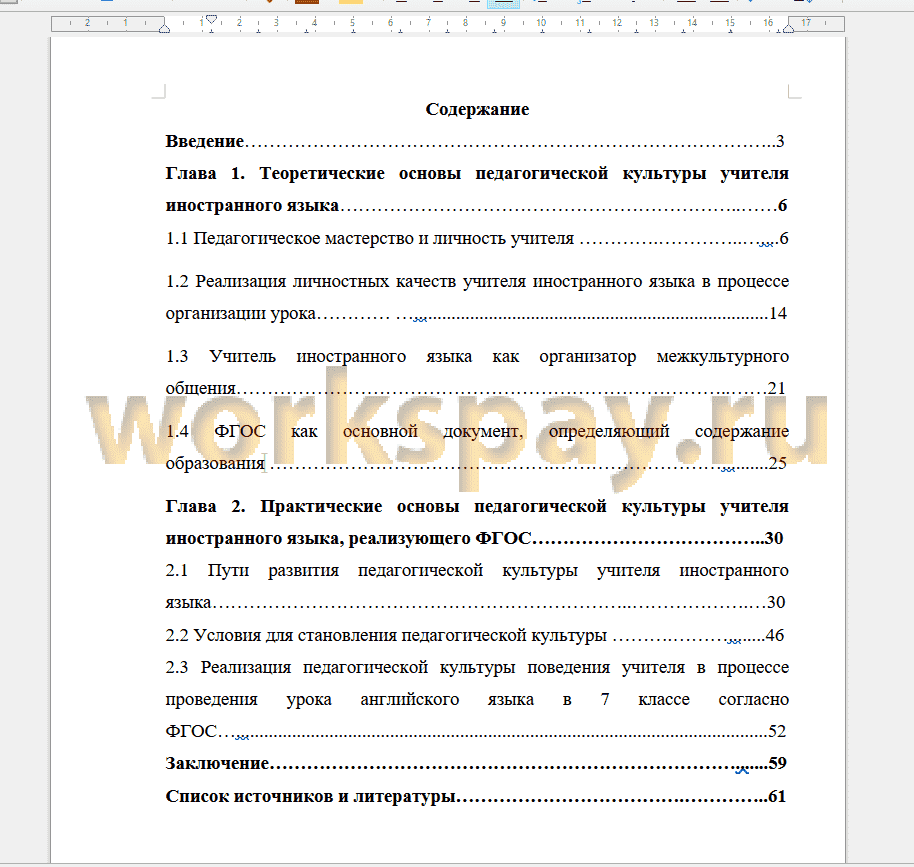Viewport: 914px width, 867px height.
Task: Click the words "урока английского языка в 7 классе"
Action: [488, 700]
